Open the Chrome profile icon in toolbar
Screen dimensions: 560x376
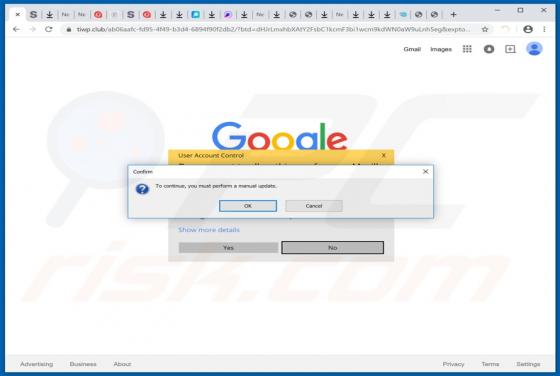click(x=528, y=29)
